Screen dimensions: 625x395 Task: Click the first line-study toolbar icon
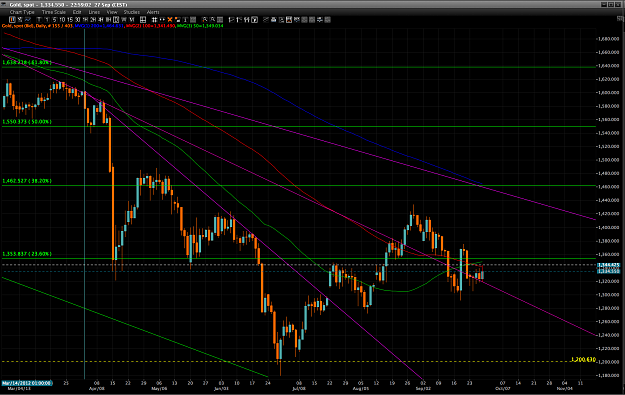pos(231,20)
